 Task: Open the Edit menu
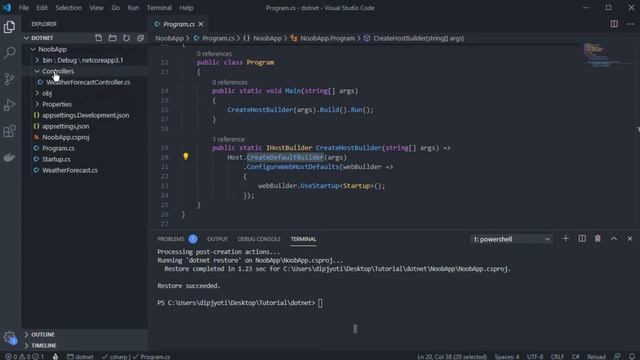pos(42,8)
